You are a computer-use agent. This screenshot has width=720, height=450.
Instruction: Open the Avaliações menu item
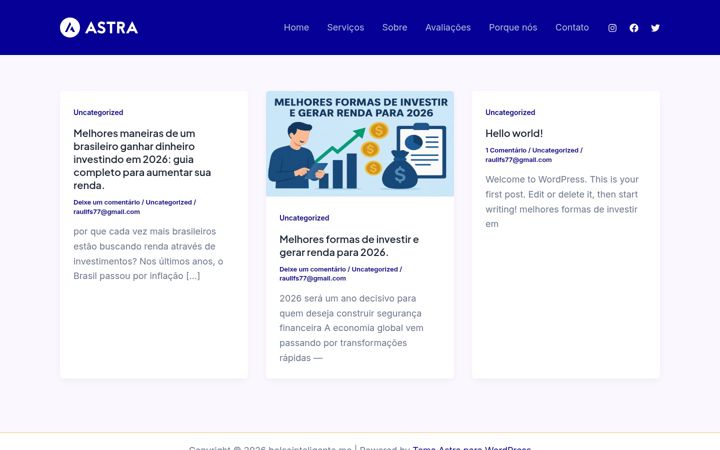pos(448,28)
